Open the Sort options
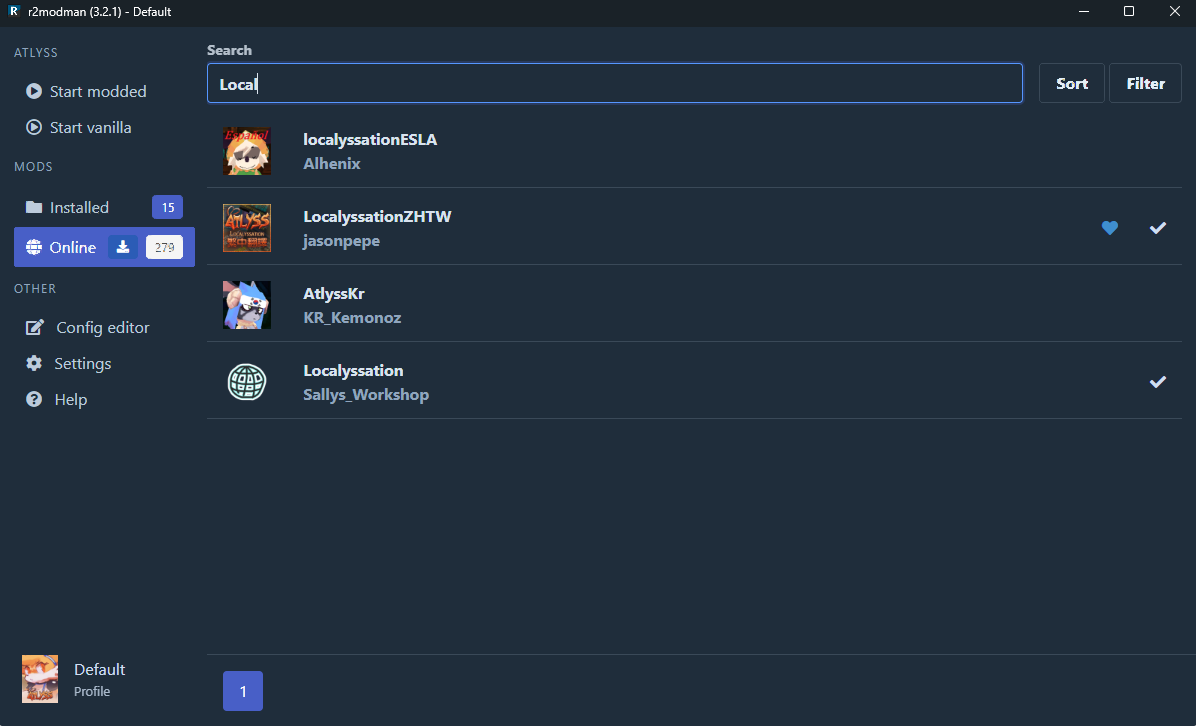 click(1072, 83)
